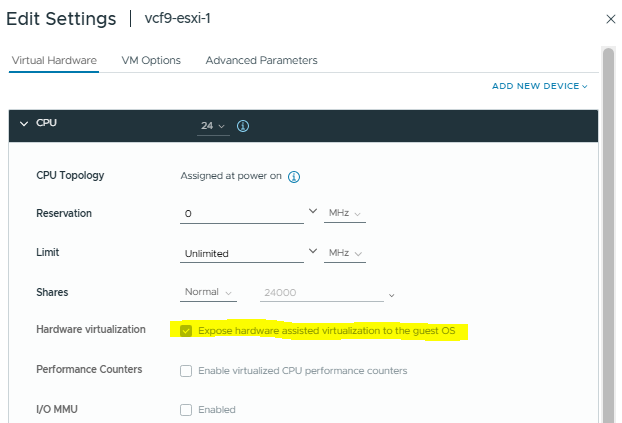Click the Reservation input field
Viewport: 622px width, 423px height.
coord(240,214)
